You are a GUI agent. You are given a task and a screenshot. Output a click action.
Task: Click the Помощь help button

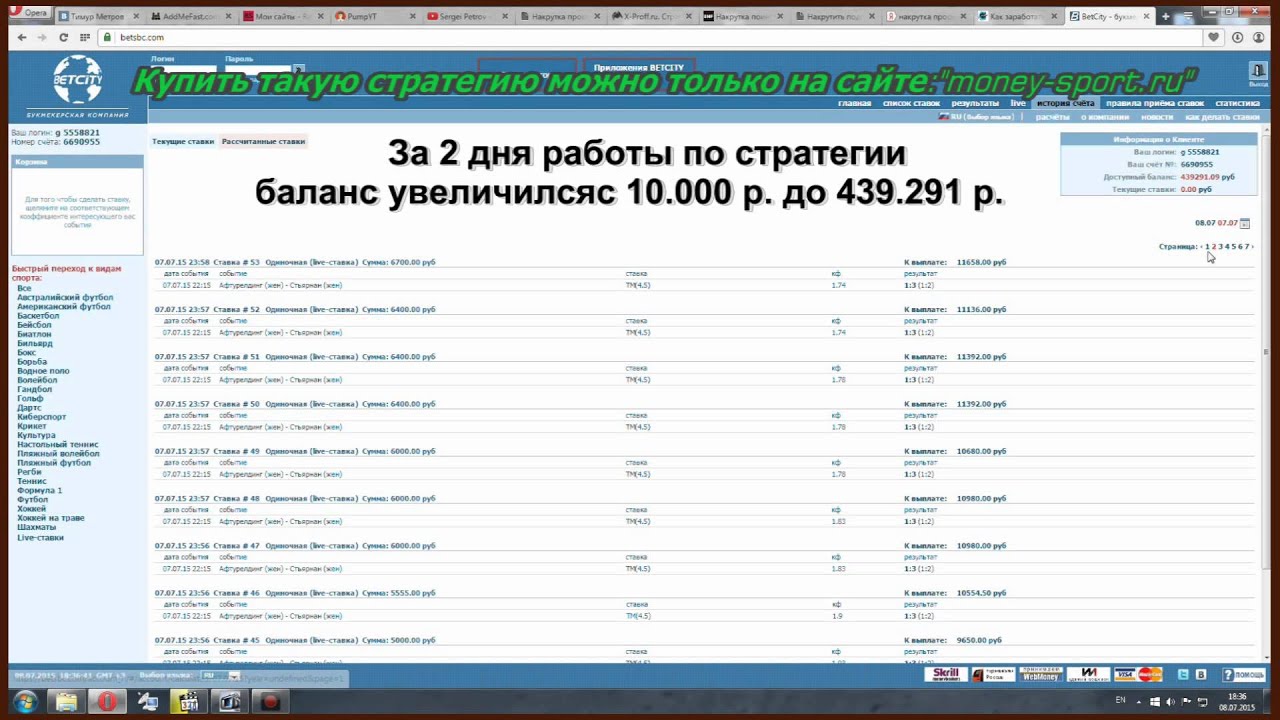(1243, 675)
